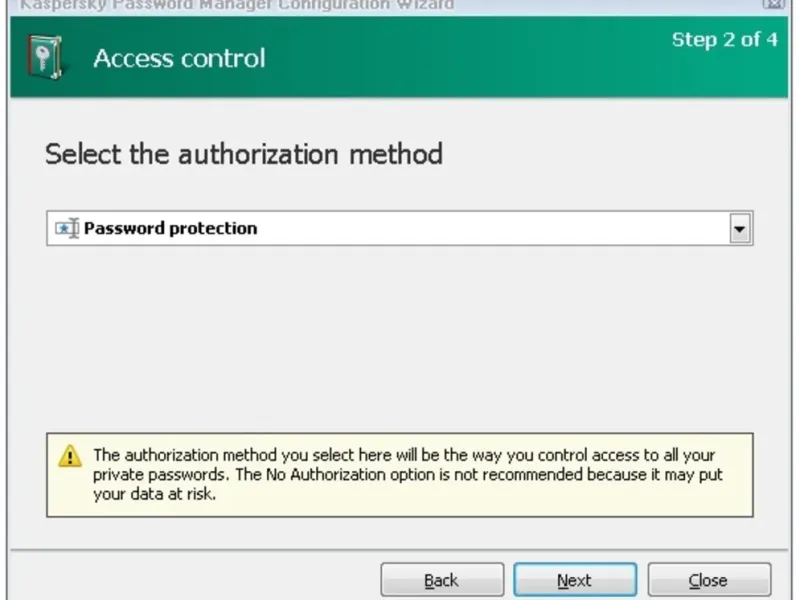Click the Access control header title
The width and height of the screenshot is (800, 600).
[179, 58]
